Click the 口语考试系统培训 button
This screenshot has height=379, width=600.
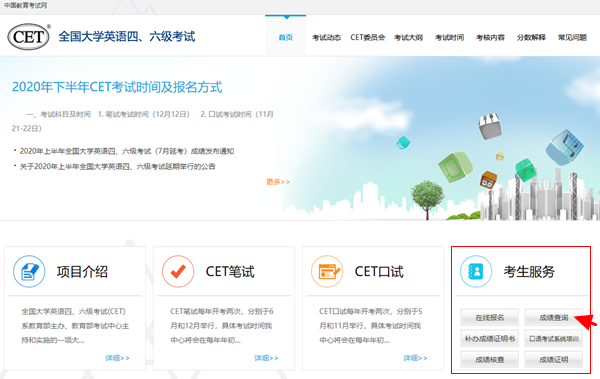click(x=553, y=338)
